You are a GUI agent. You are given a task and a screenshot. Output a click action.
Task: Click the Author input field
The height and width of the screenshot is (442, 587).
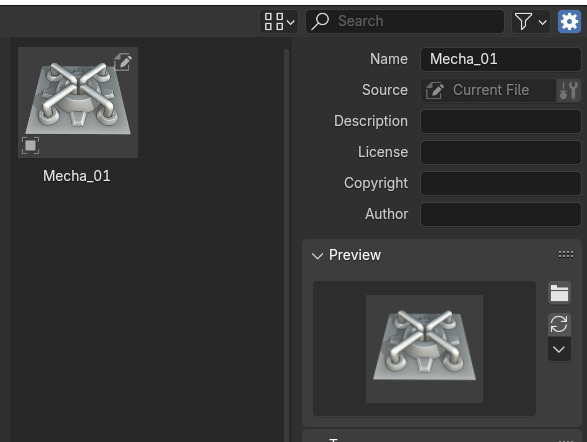point(501,214)
